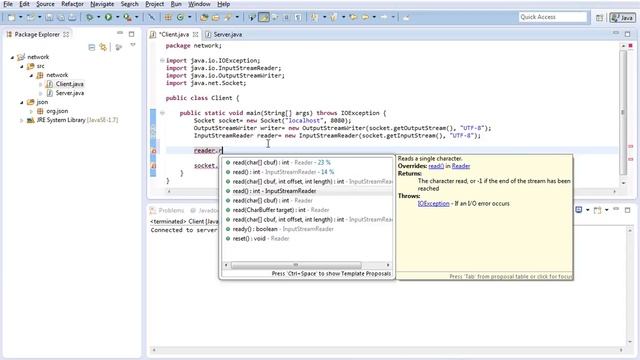Screen dimensions: 640x360
Task: Open the Window menu
Action: pyautogui.click(x=199, y=4)
